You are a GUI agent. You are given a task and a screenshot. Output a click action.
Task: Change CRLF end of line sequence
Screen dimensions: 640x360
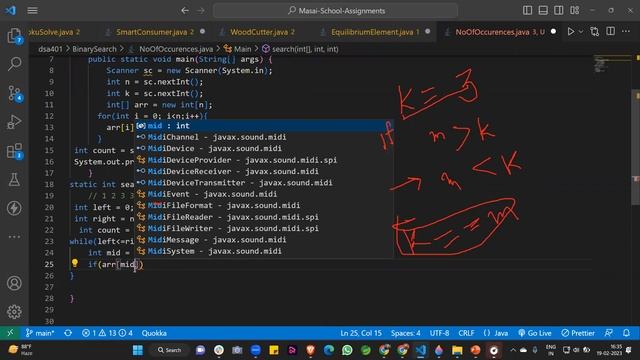[466, 333]
